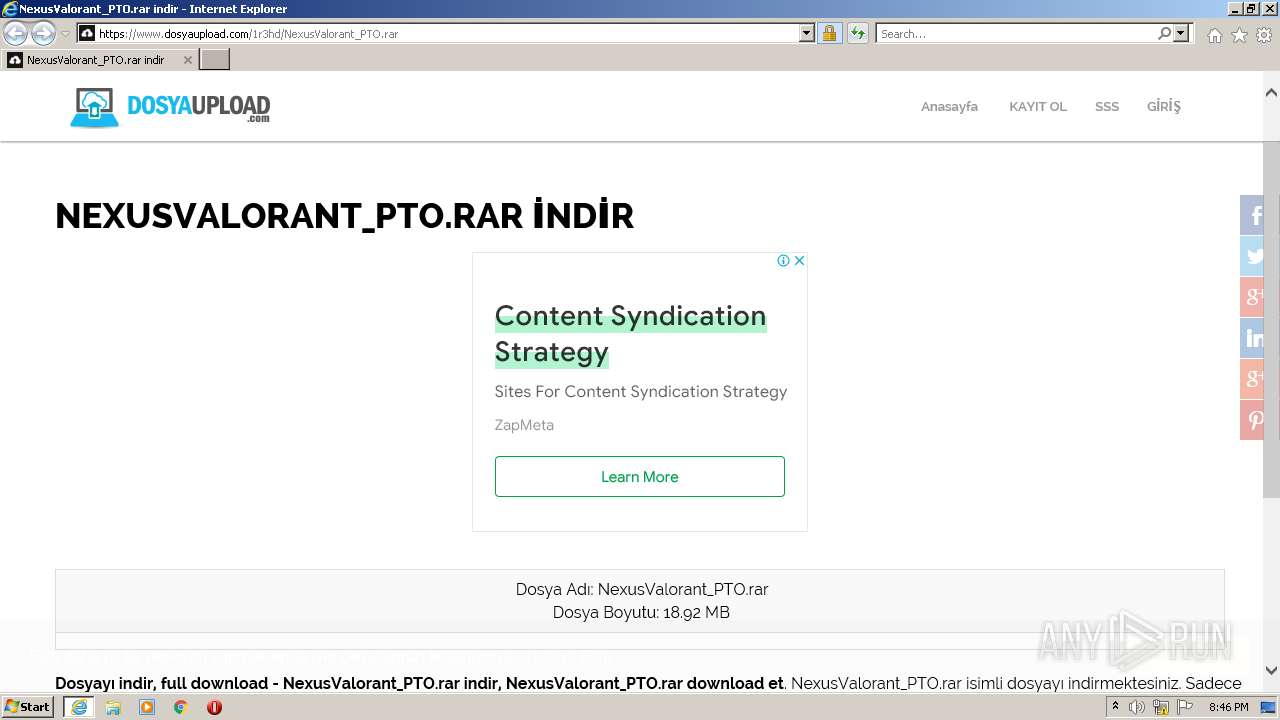The height and width of the screenshot is (720, 1280).
Task: Refresh the page using refresh icon
Action: [x=858, y=34]
